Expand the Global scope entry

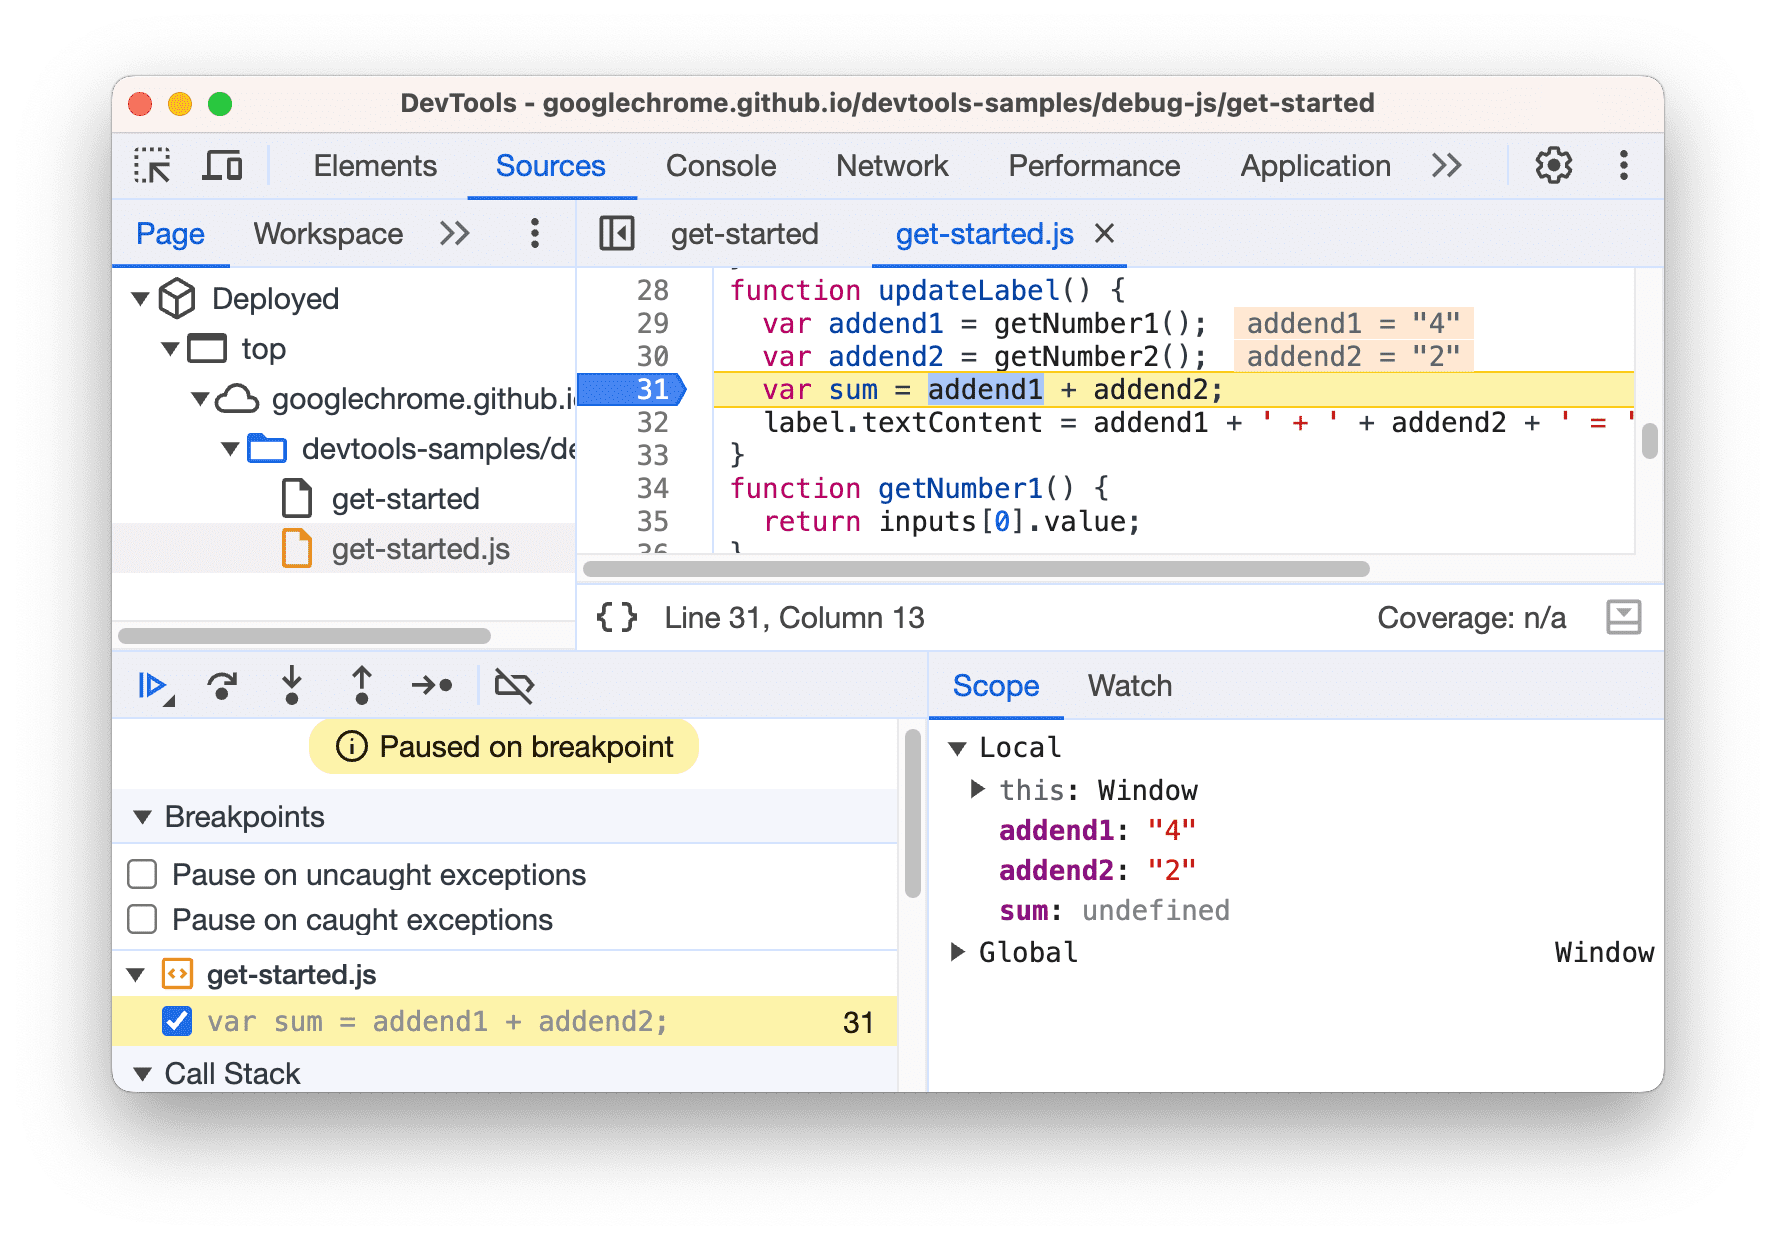[958, 952]
